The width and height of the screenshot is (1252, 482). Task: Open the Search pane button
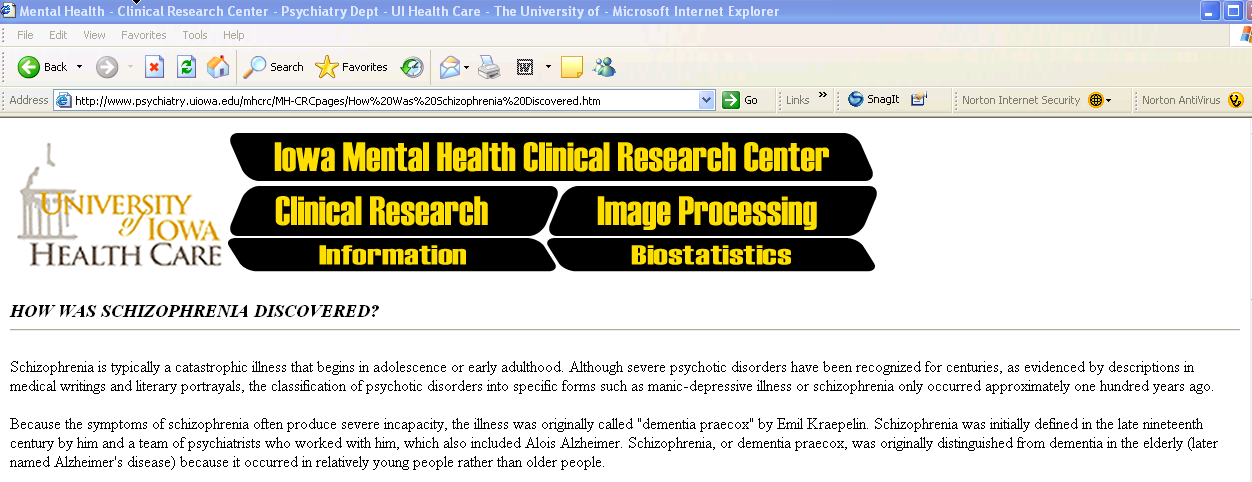[x=273, y=67]
